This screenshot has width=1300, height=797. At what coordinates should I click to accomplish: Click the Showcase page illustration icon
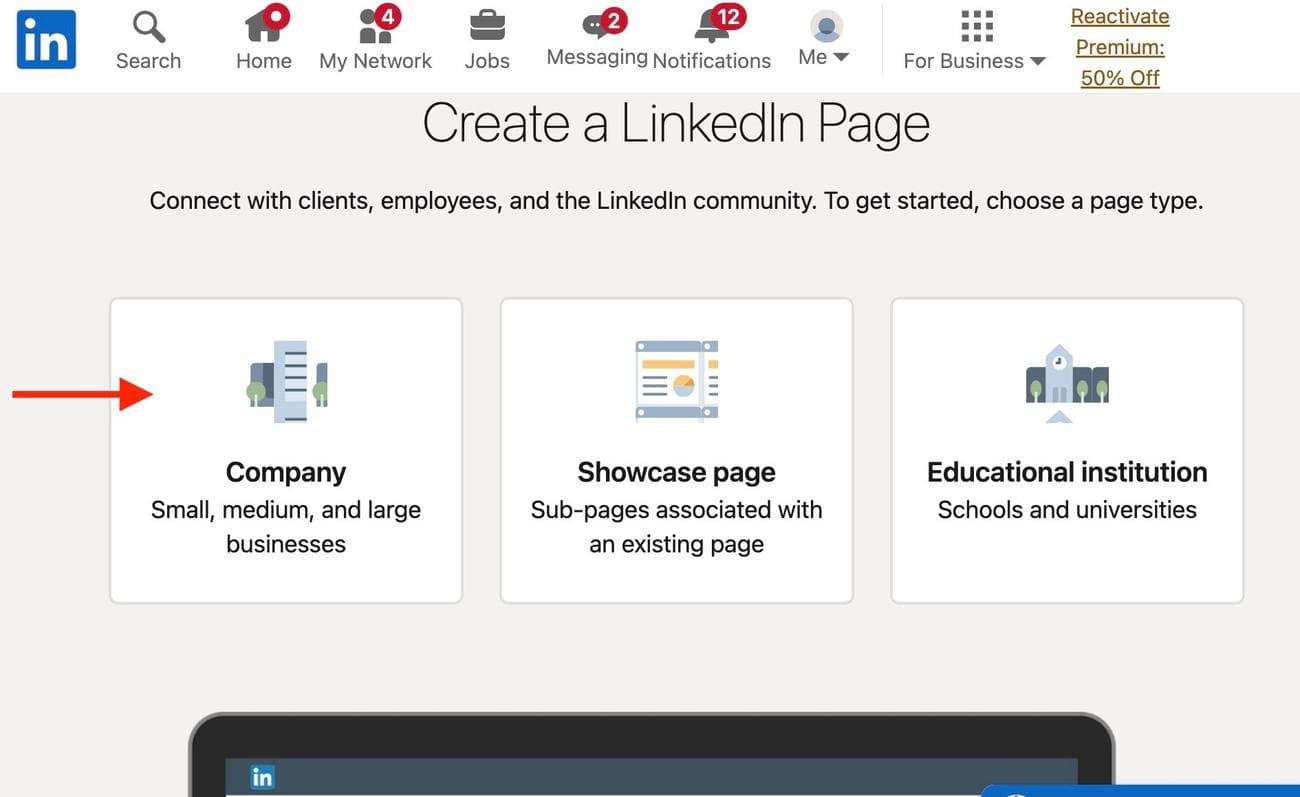pos(677,381)
